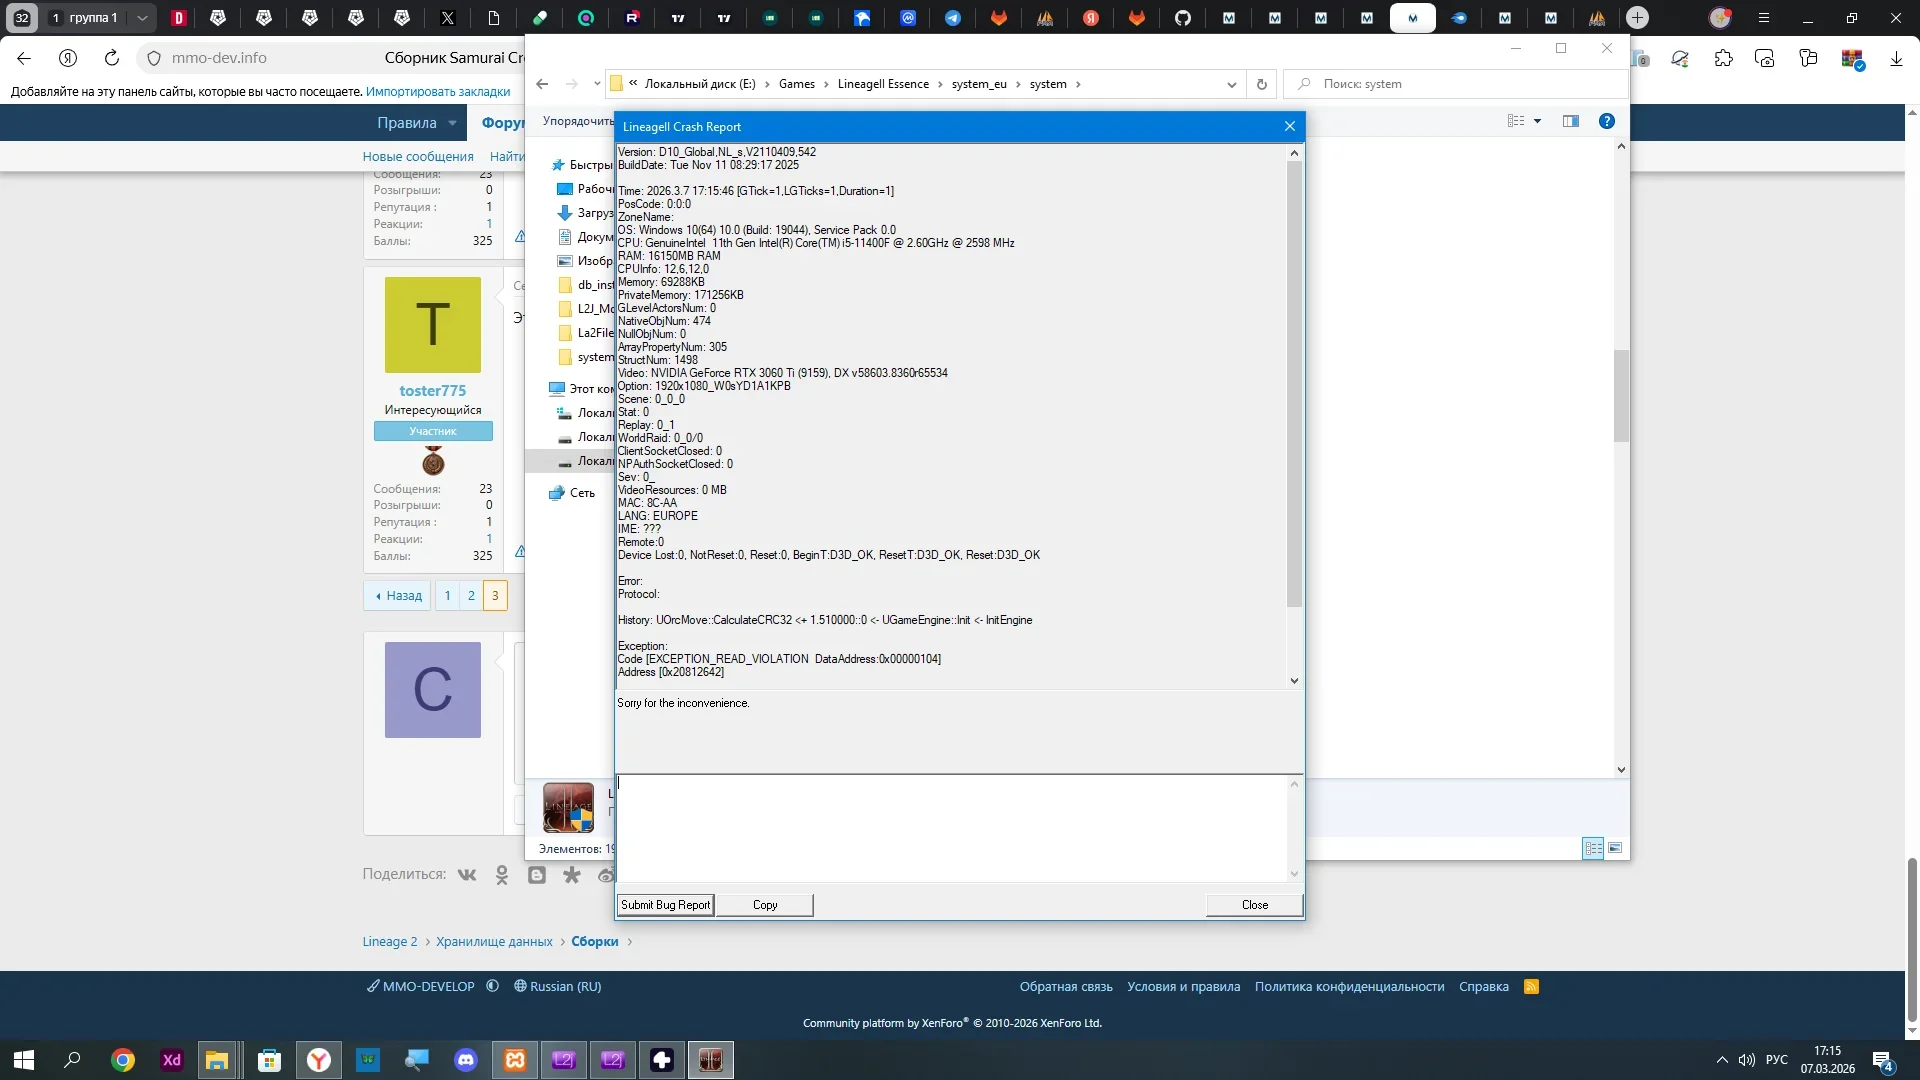
Task: Toggle the Explorer preview pane
Action: click(x=1571, y=121)
